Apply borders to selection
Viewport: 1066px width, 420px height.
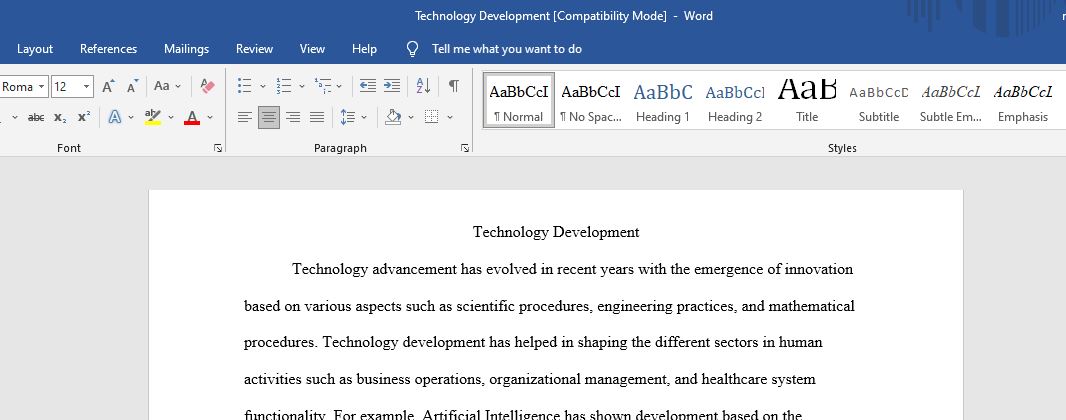click(431, 118)
